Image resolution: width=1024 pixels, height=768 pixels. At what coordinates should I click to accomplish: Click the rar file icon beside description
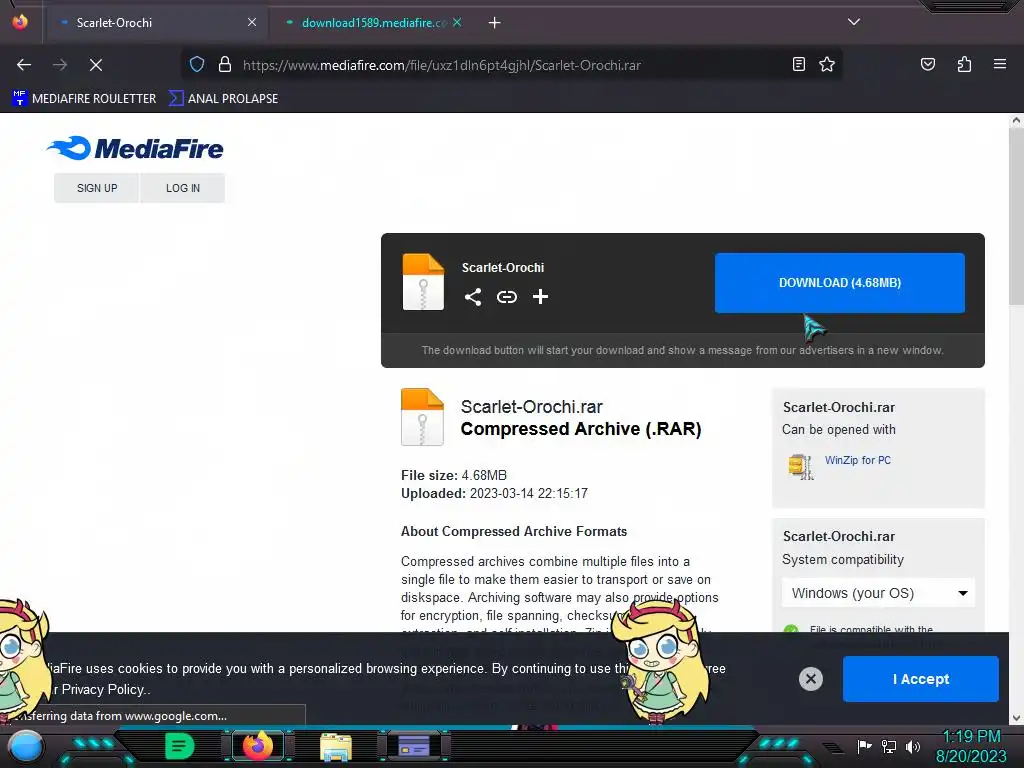(x=423, y=417)
